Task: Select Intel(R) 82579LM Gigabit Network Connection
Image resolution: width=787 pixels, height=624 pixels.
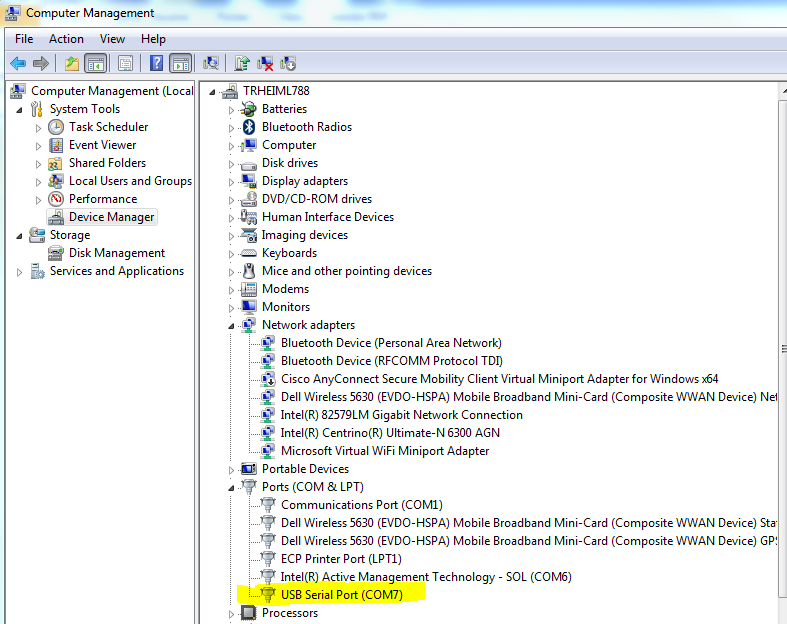Action: tap(401, 415)
